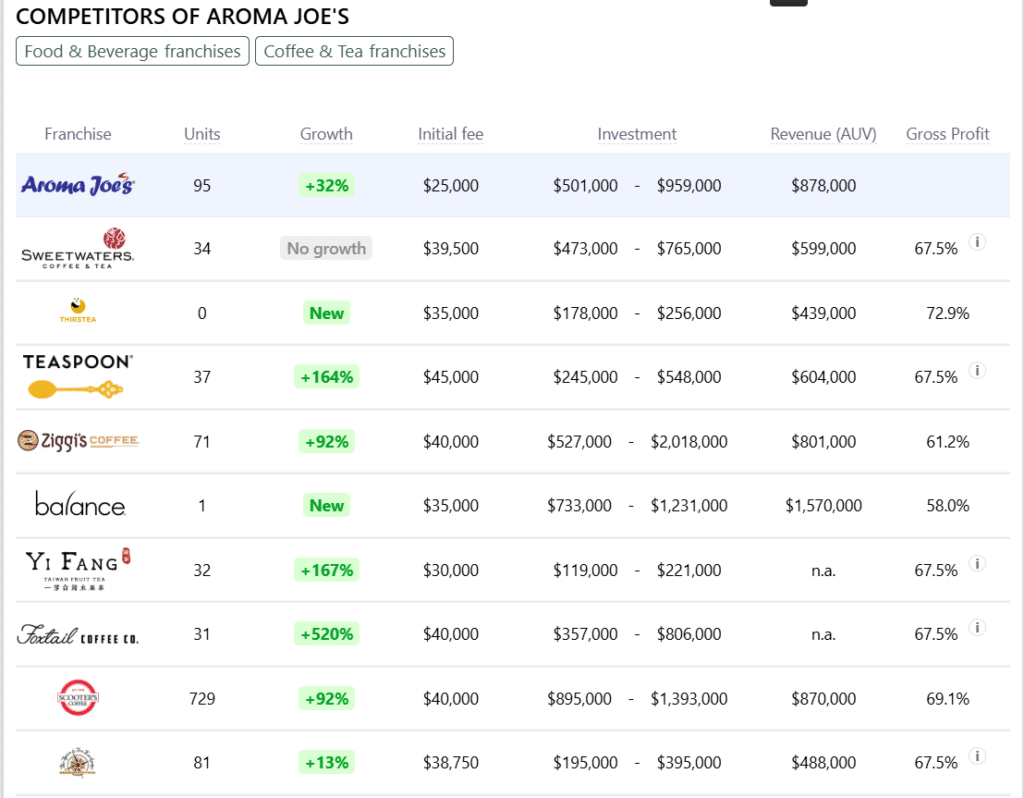
Task: Click the +92% badge in Ziggi's row
Action: [x=327, y=441]
